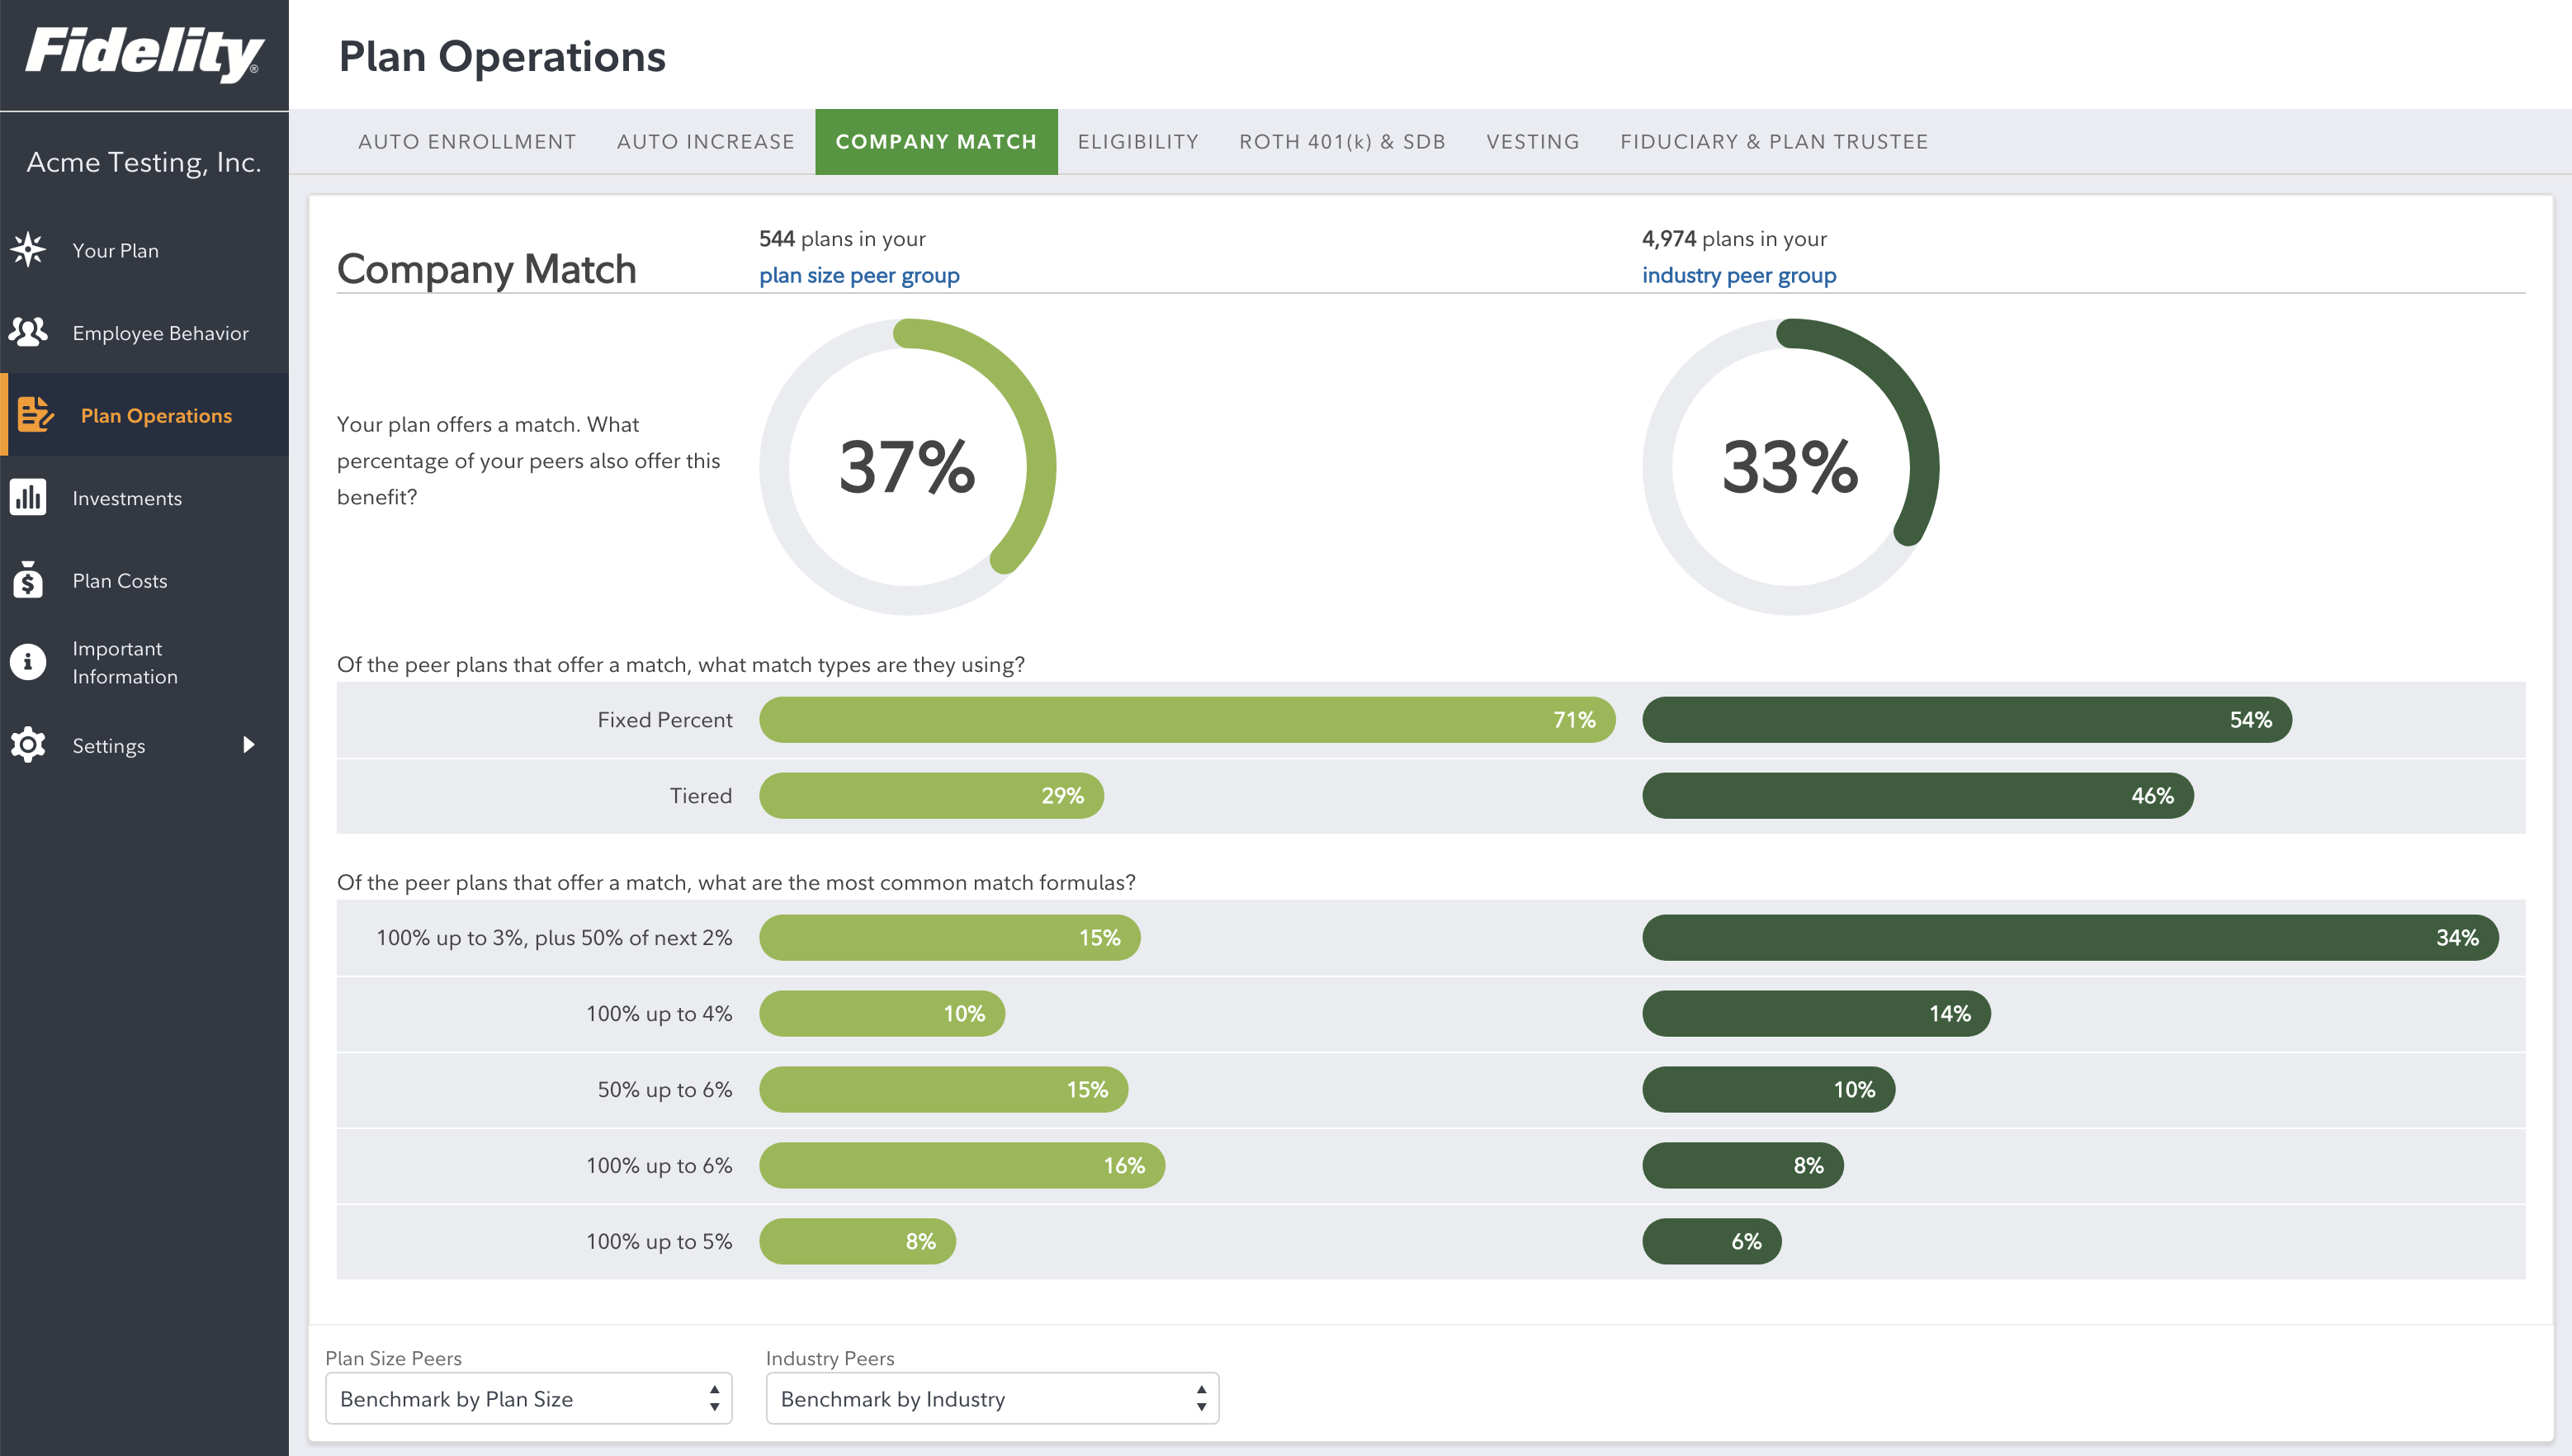Click the 'Plan Size Peers' field label
Image resolution: width=2572 pixels, height=1456 pixels.
(393, 1358)
